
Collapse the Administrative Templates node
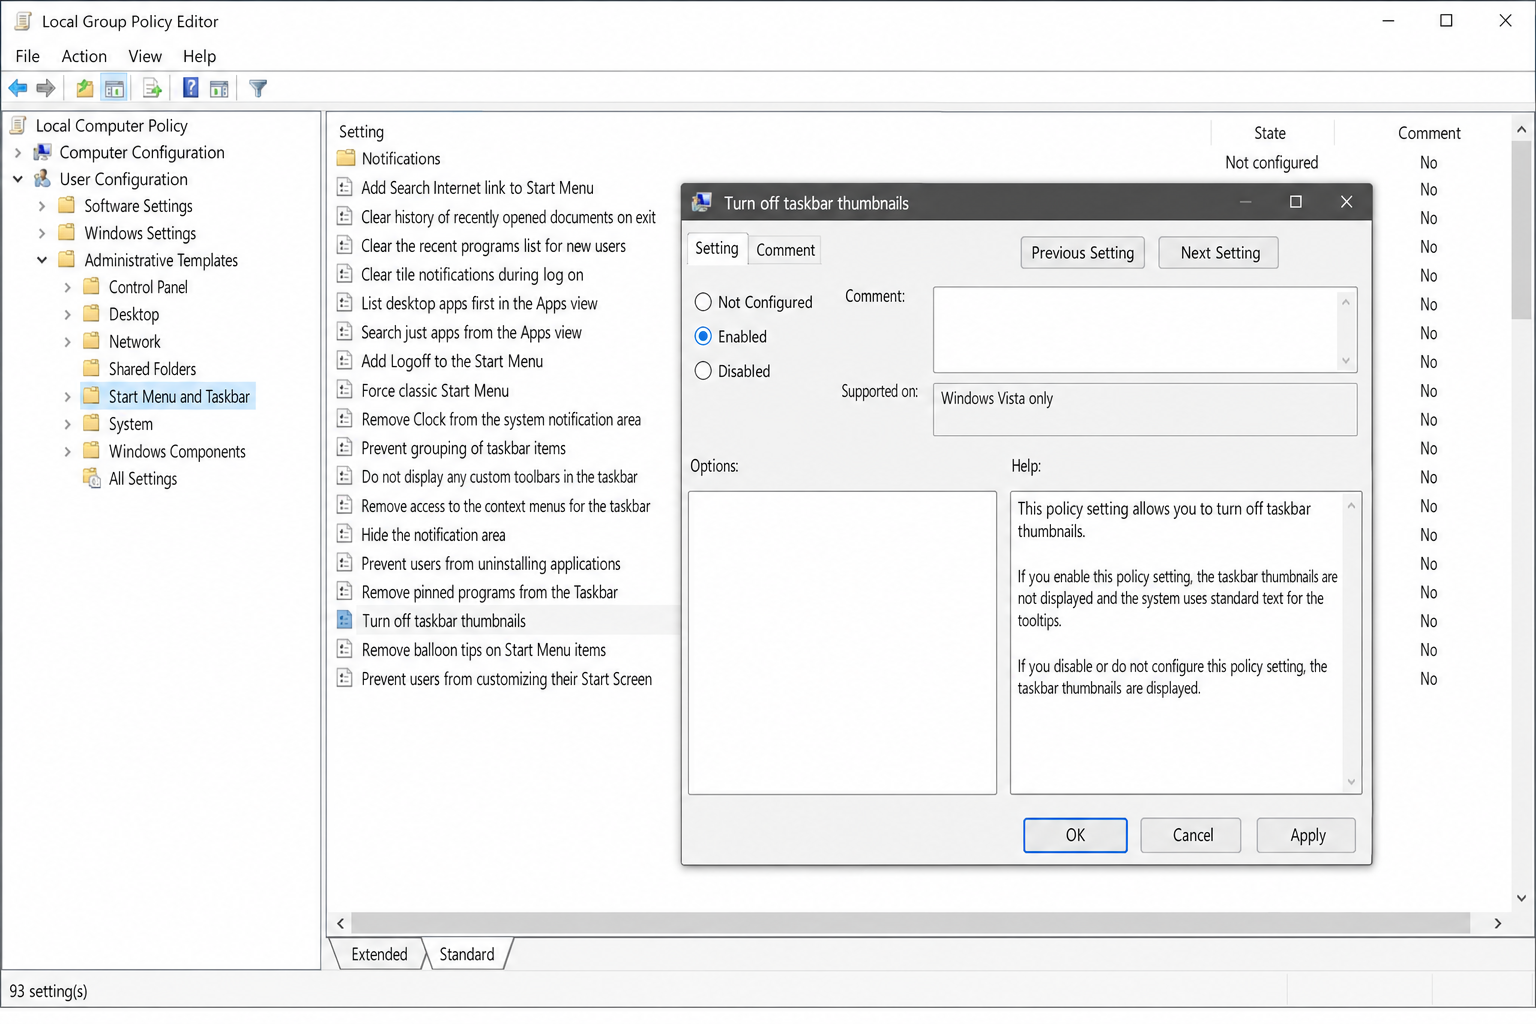42,260
